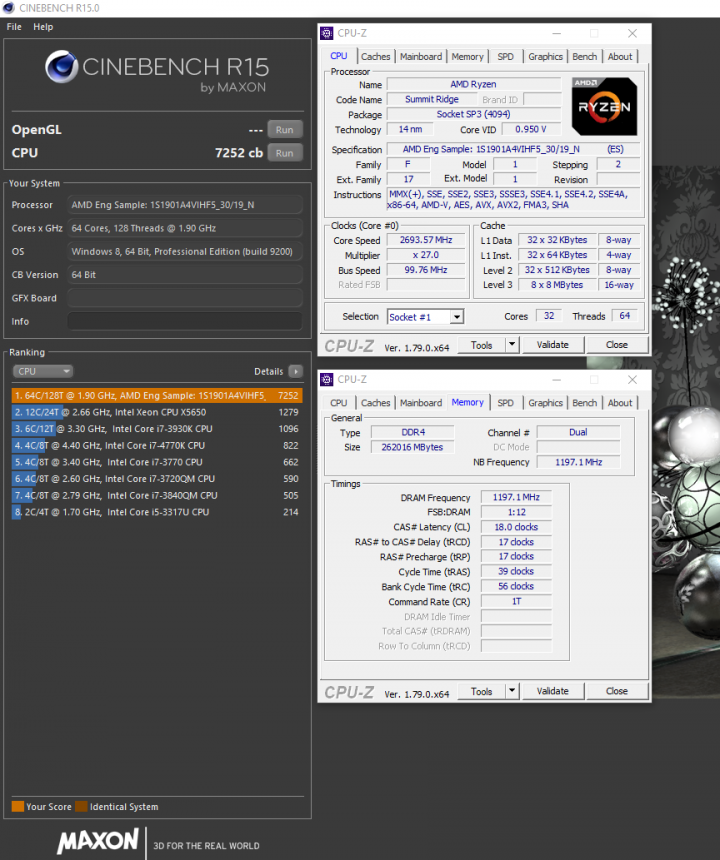Select ranking row Intel Core i7-3930K
The height and width of the screenshot is (860, 720).
point(157,429)
